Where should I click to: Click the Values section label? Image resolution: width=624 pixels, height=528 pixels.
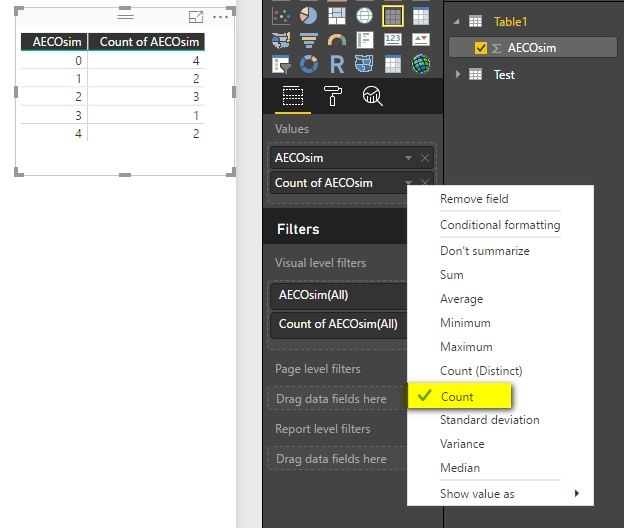tap(292, 129)
